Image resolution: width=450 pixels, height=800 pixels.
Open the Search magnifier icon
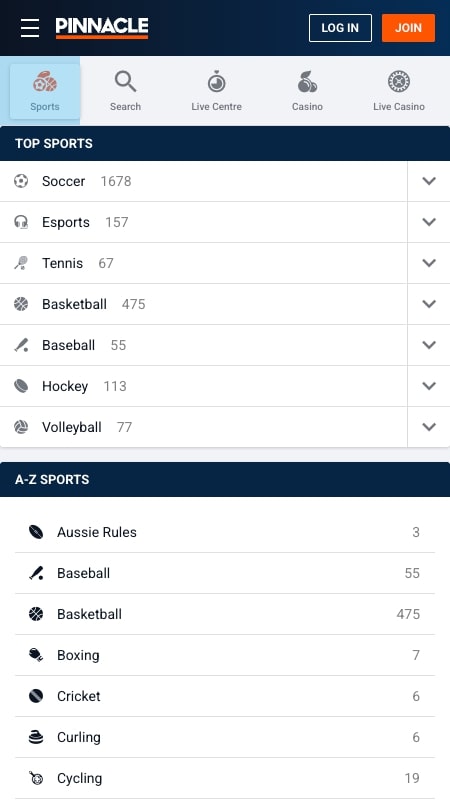[x=125, y=82]
